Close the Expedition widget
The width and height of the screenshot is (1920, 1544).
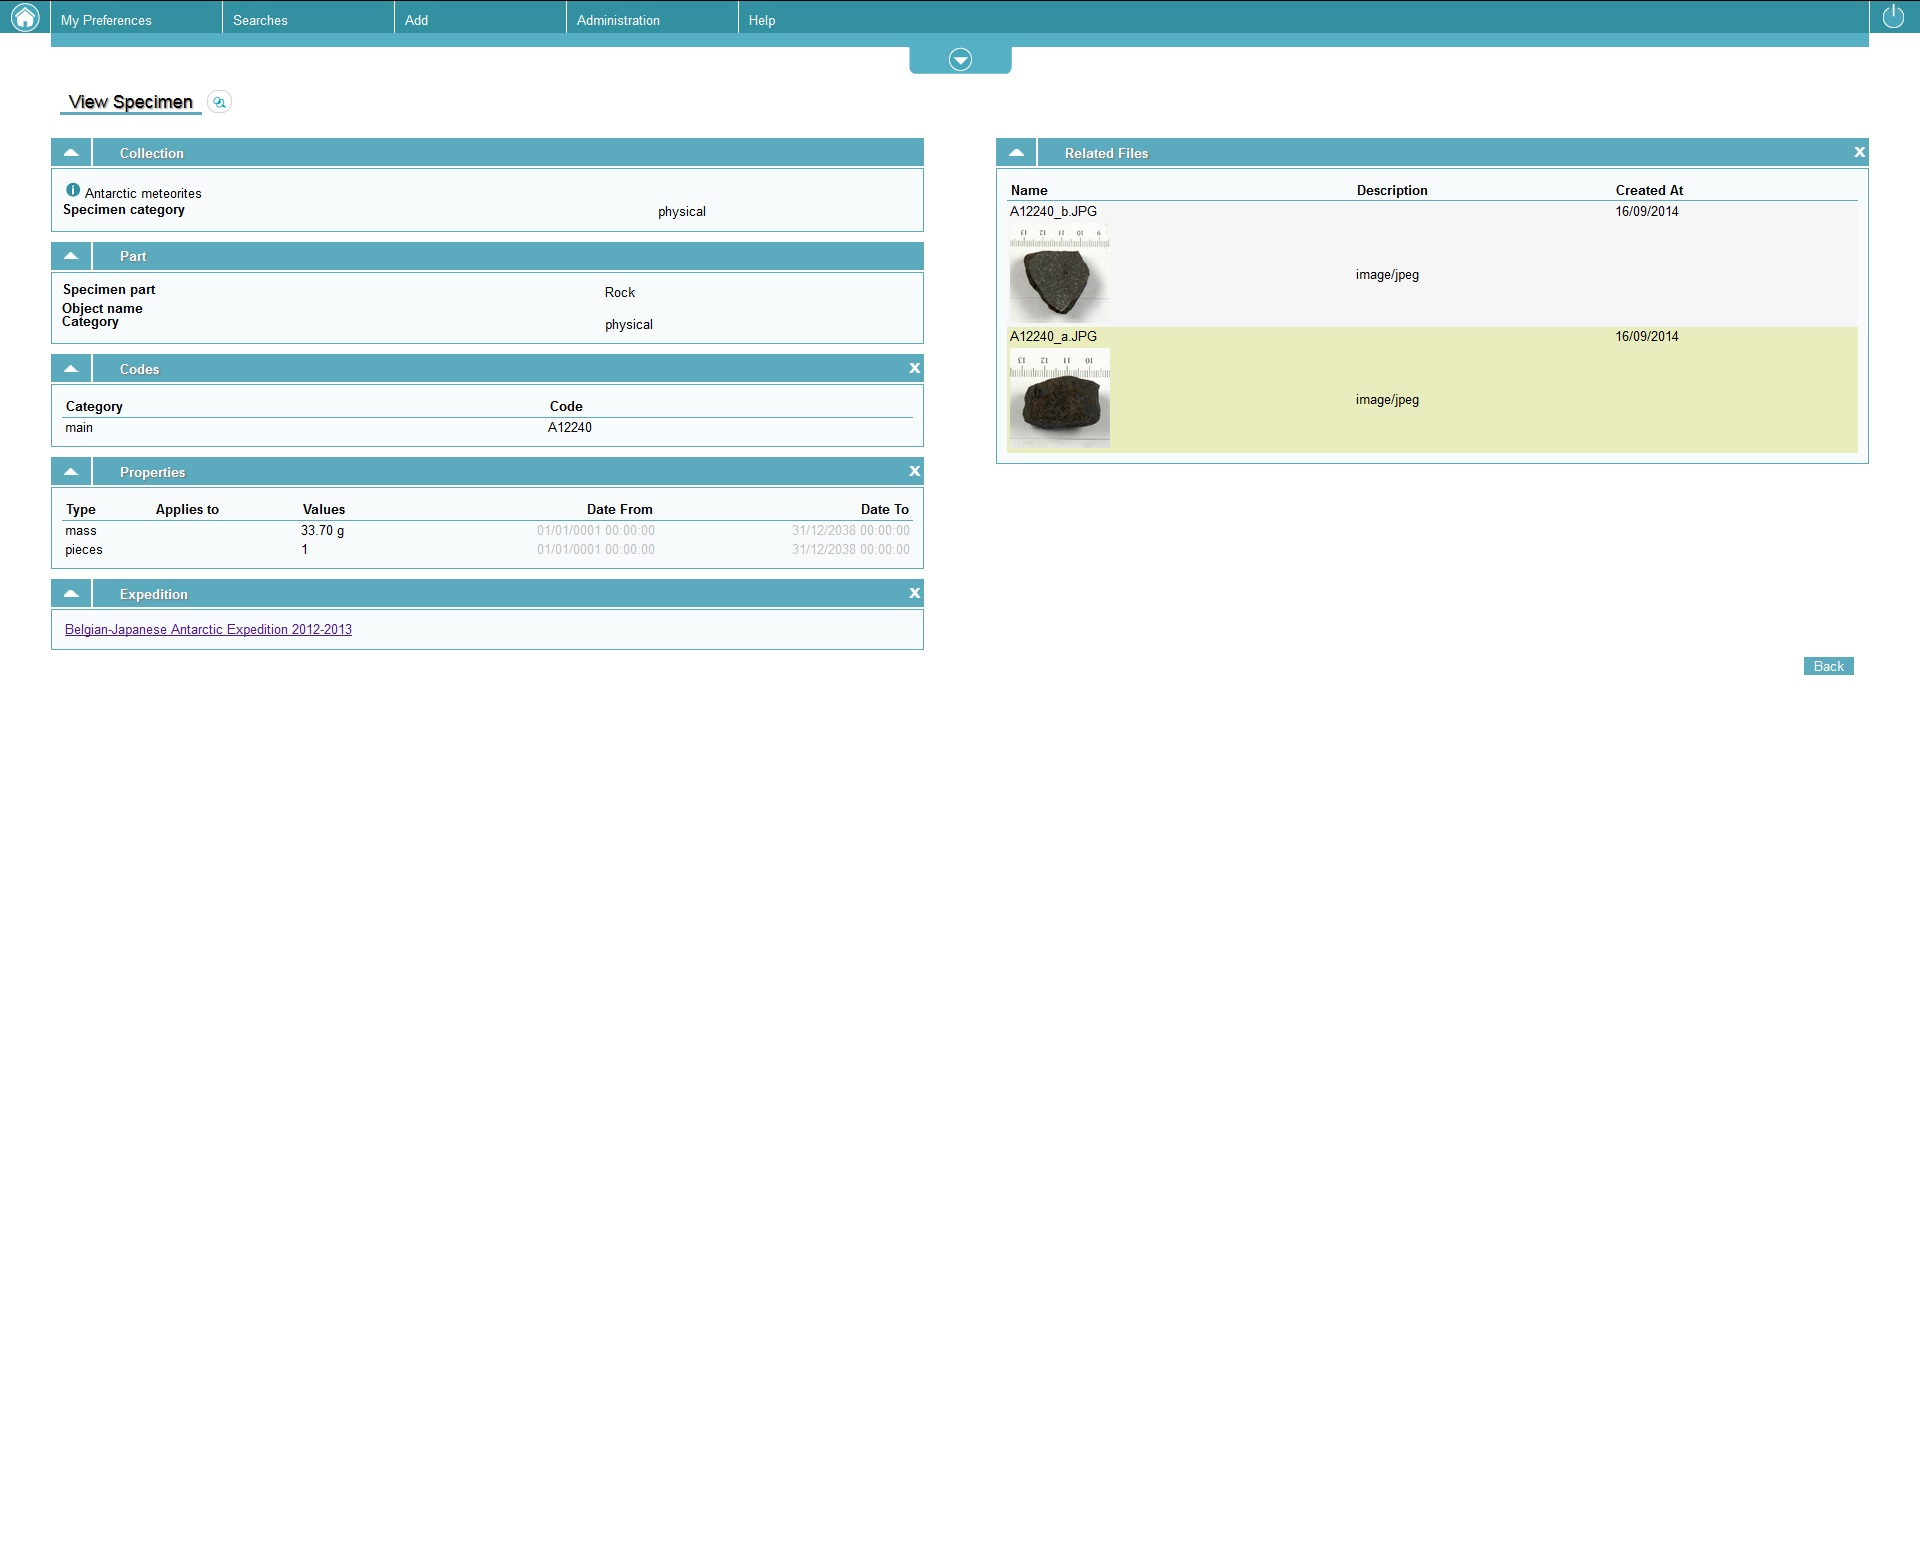914,594
